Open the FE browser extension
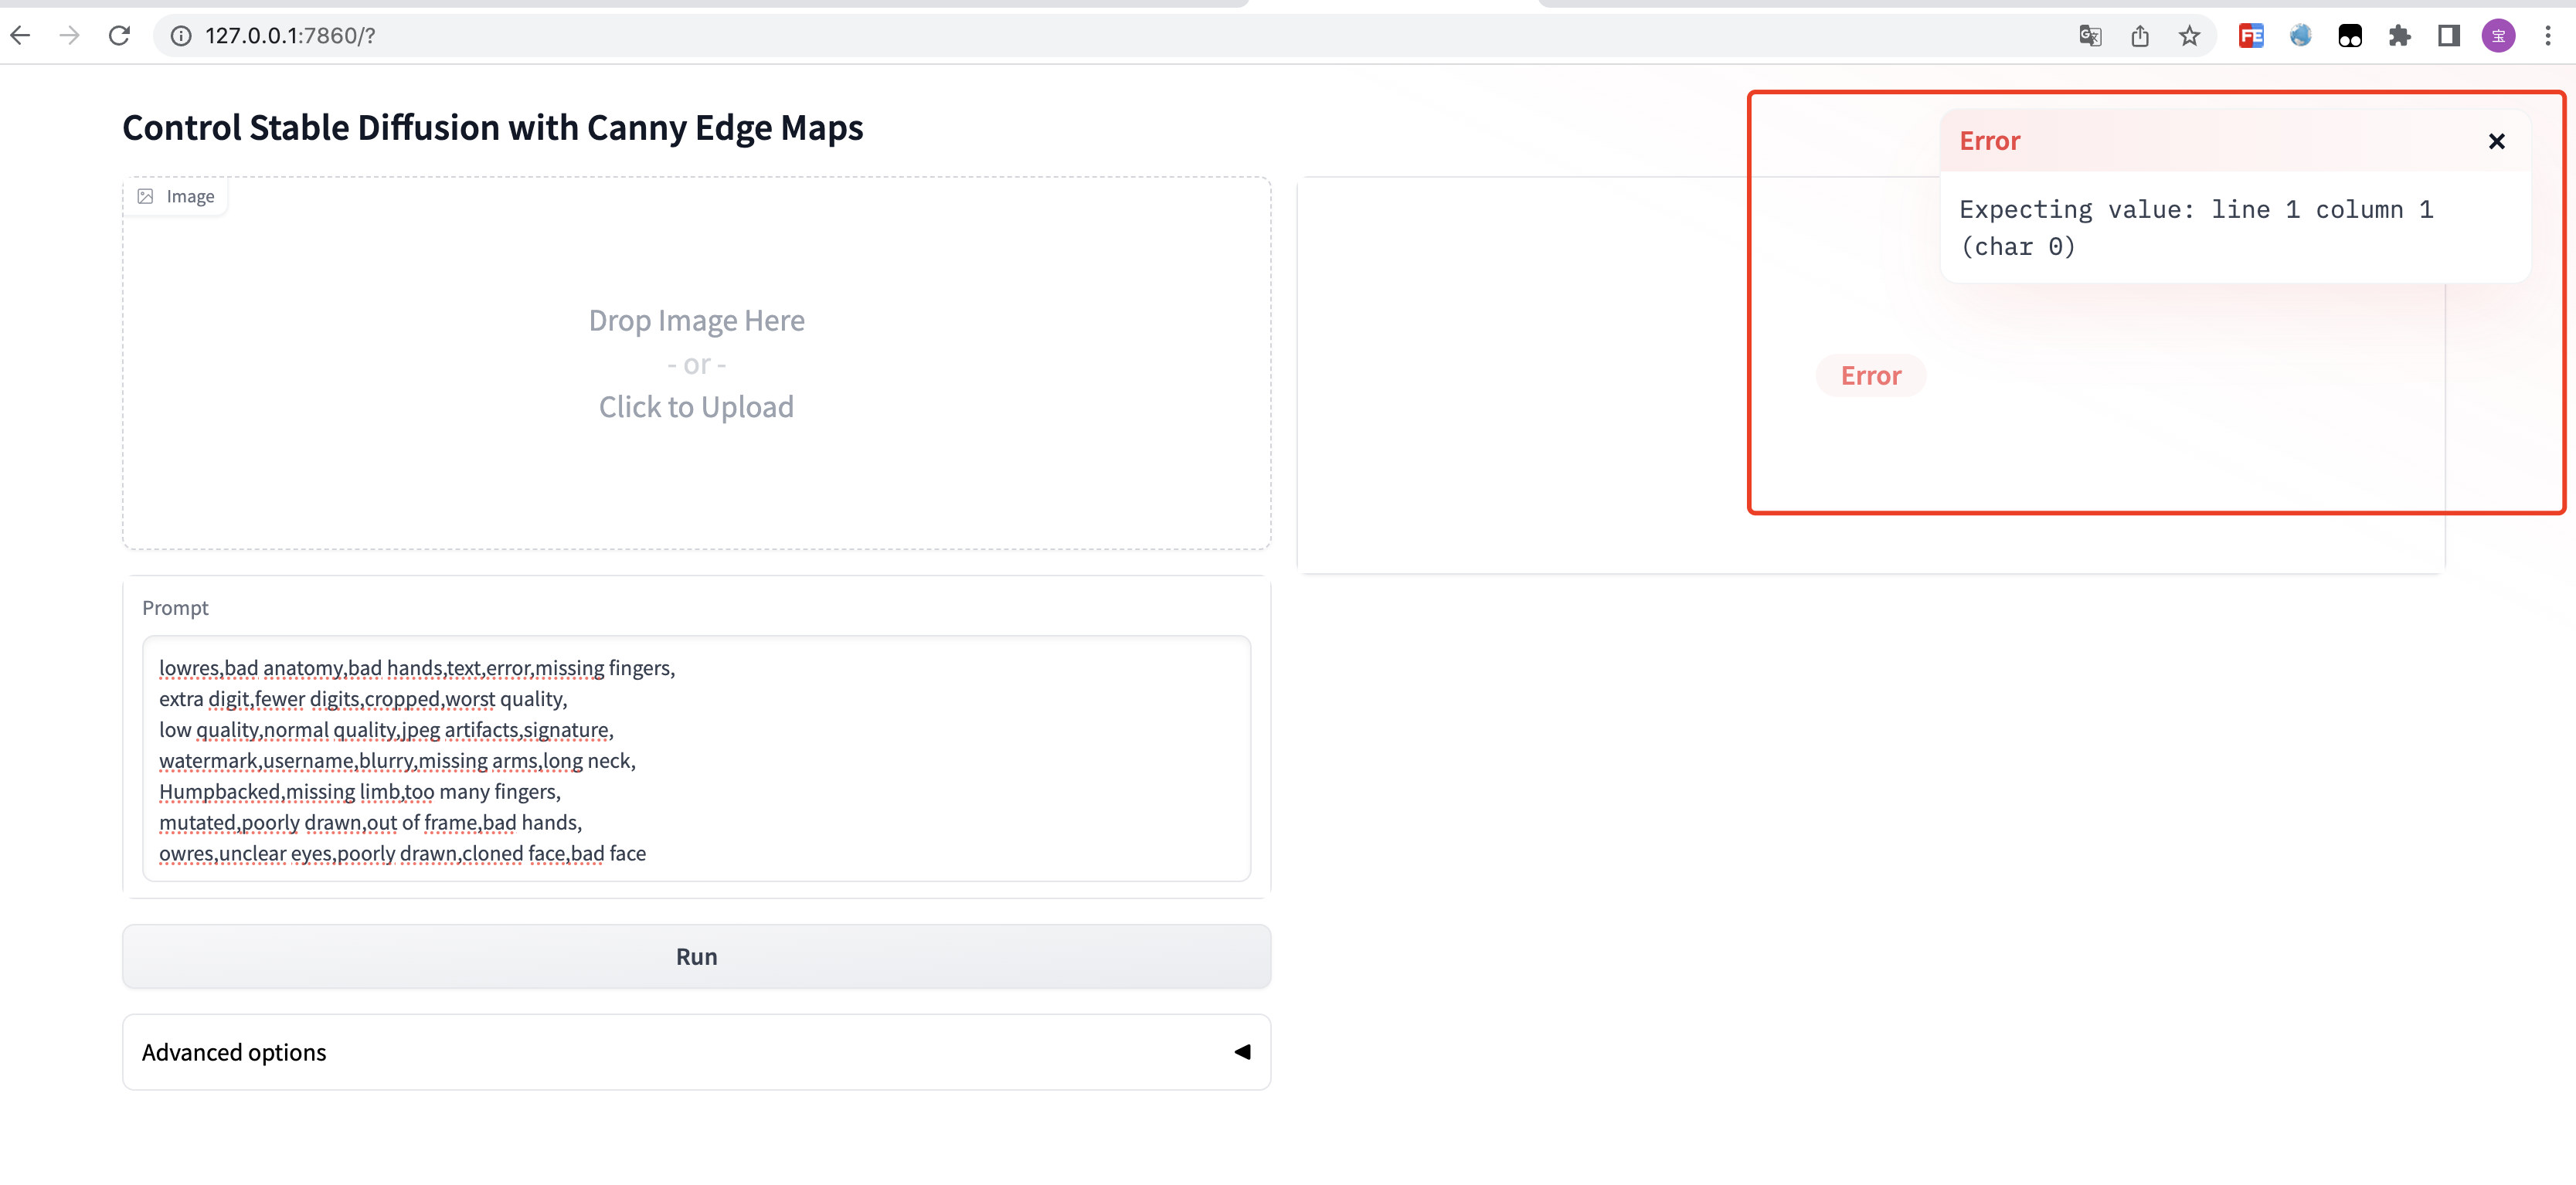 tap(2251, 36)
